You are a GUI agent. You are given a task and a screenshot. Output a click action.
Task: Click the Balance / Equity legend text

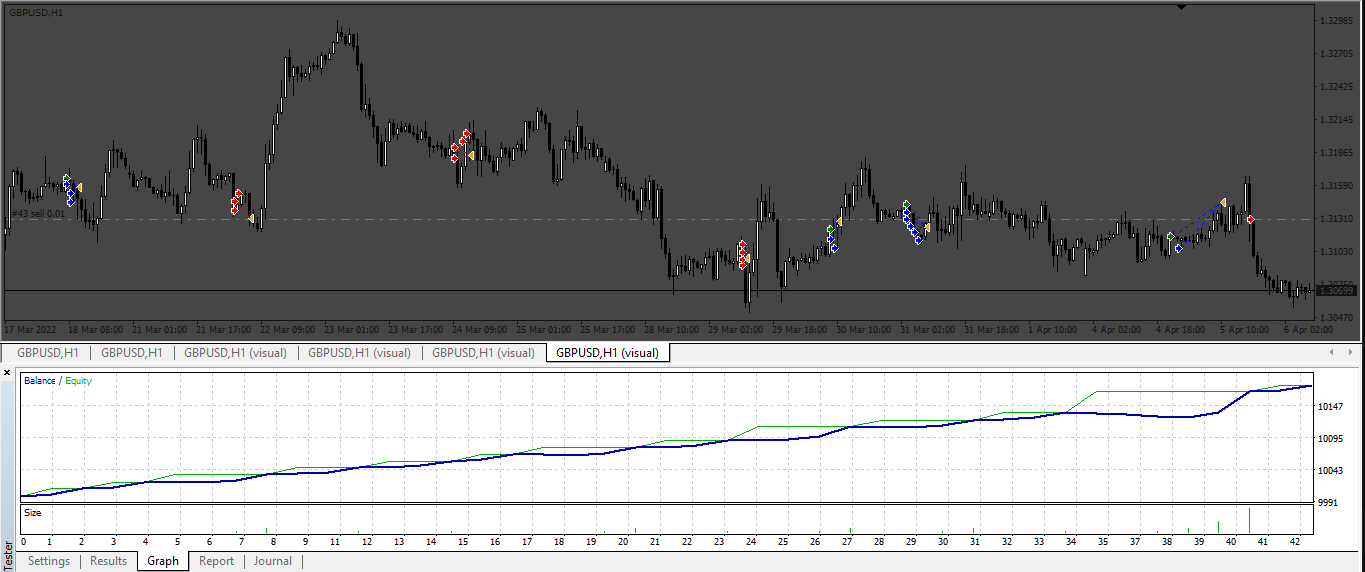(x=58, y=381)
